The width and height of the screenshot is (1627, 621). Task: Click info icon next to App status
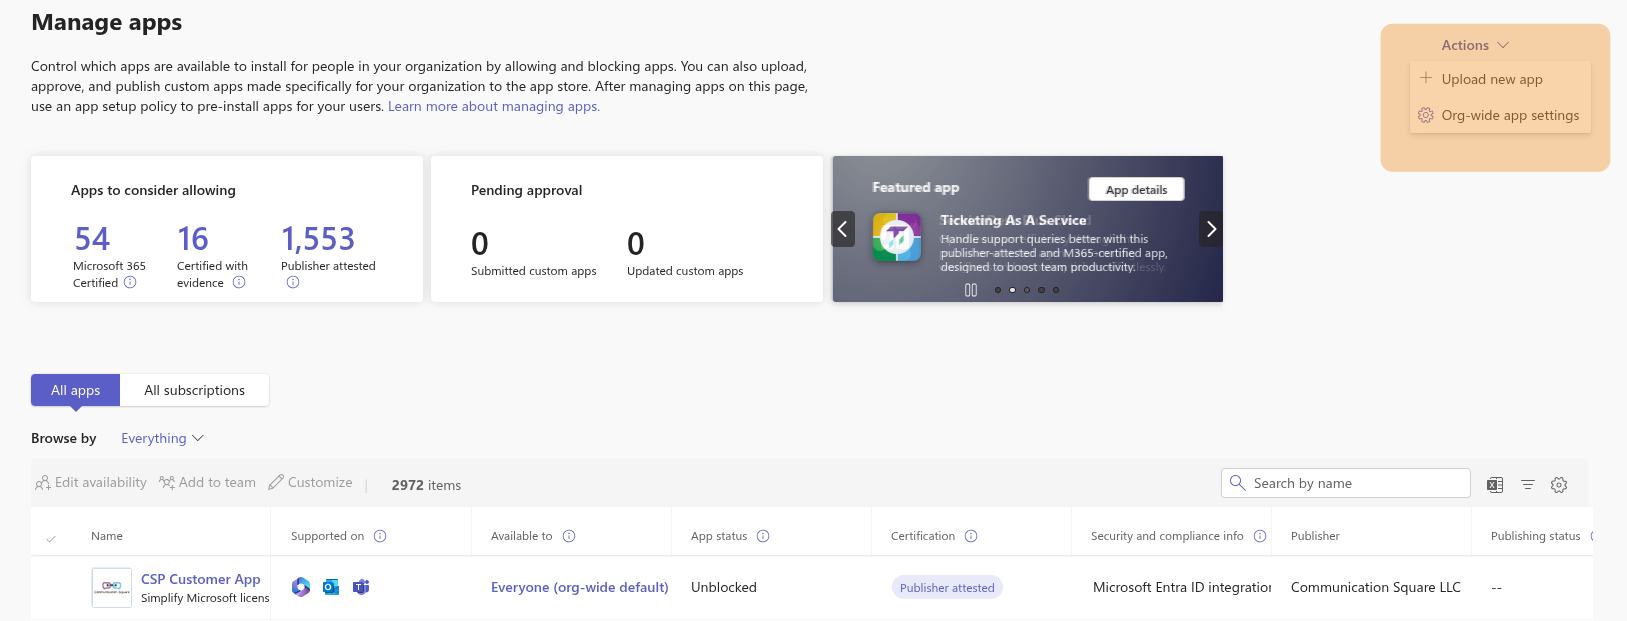coord(763,536)
